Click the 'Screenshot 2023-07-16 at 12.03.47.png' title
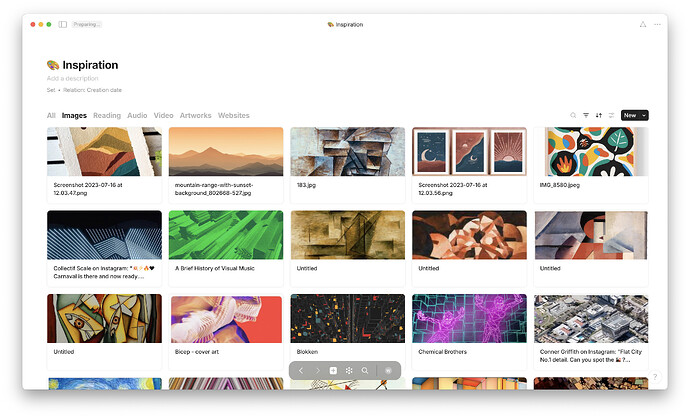Image resolution: width=690 pixels, height=419 pixels. click(88, 189)
